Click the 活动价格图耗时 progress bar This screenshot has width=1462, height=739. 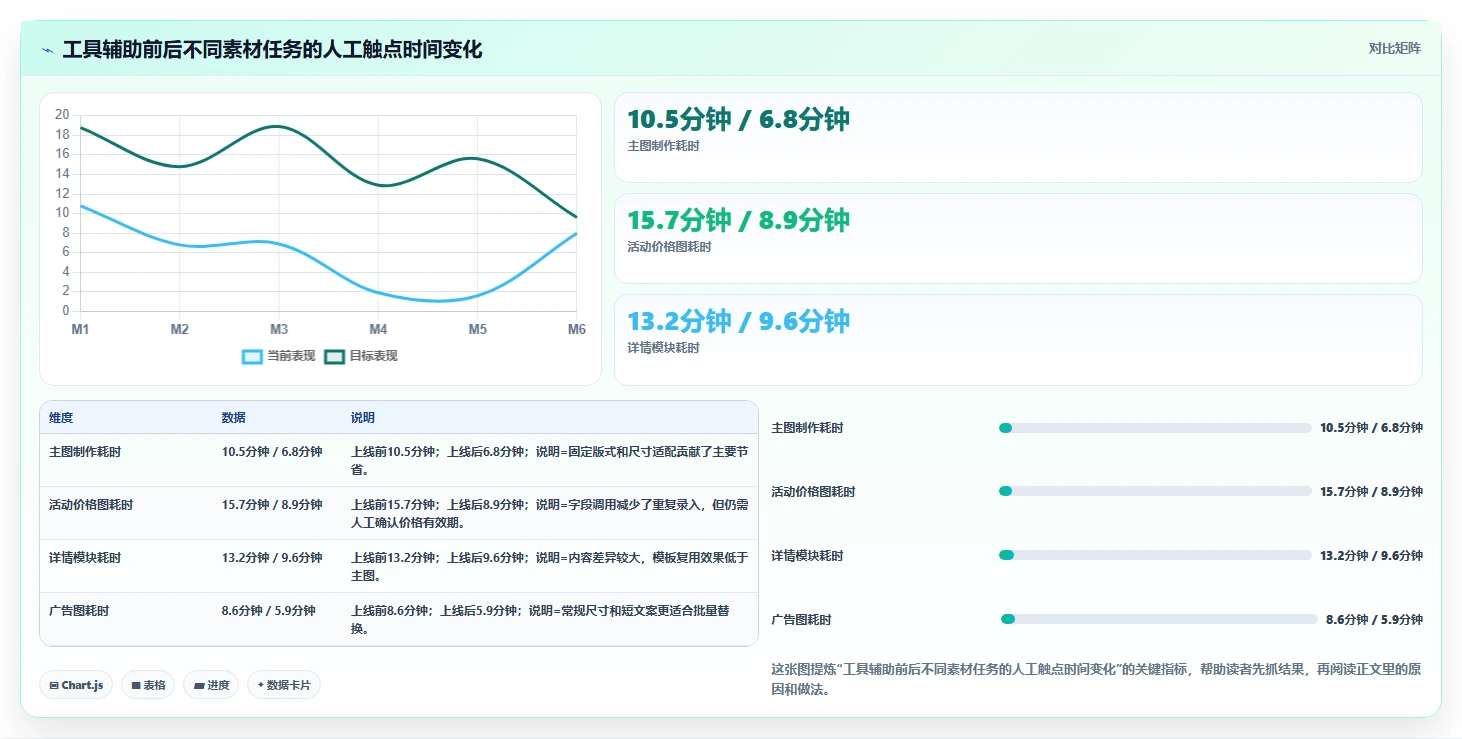pos(1155,491)
